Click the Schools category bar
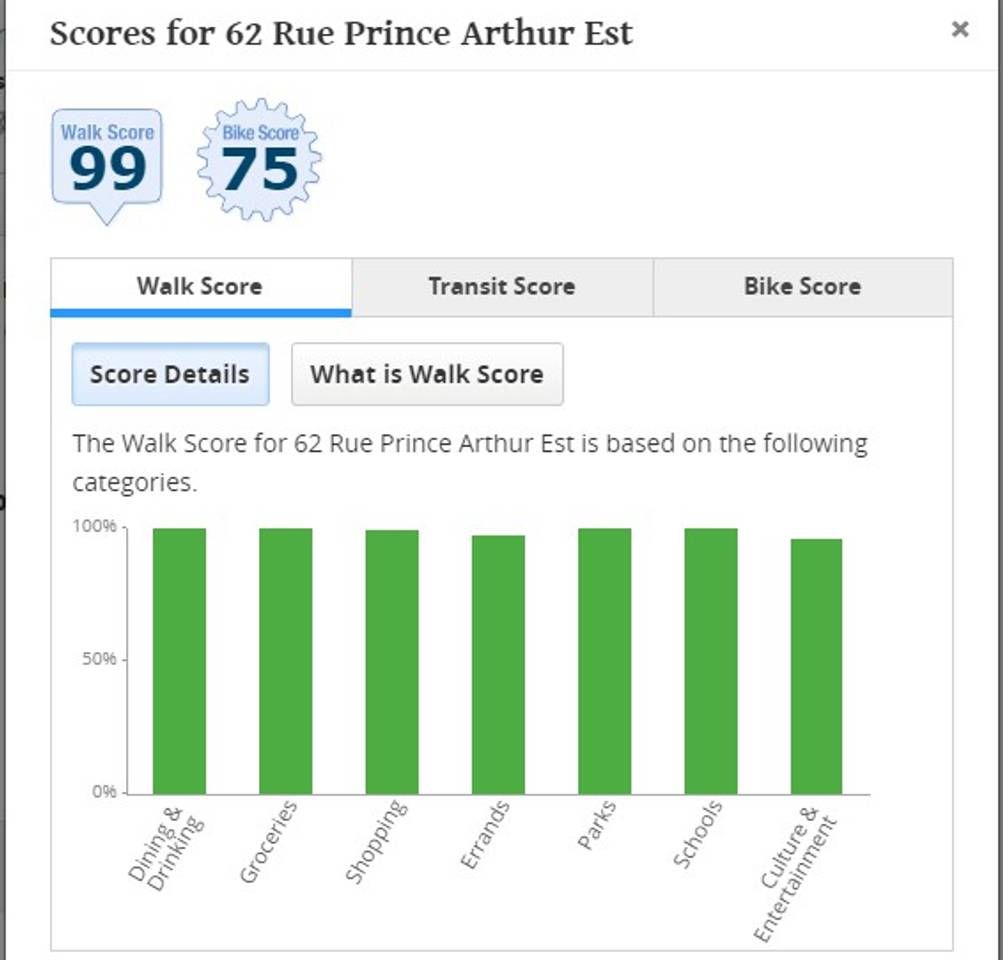Screen dimensions: 1003x960 click(x=711, y=661)
